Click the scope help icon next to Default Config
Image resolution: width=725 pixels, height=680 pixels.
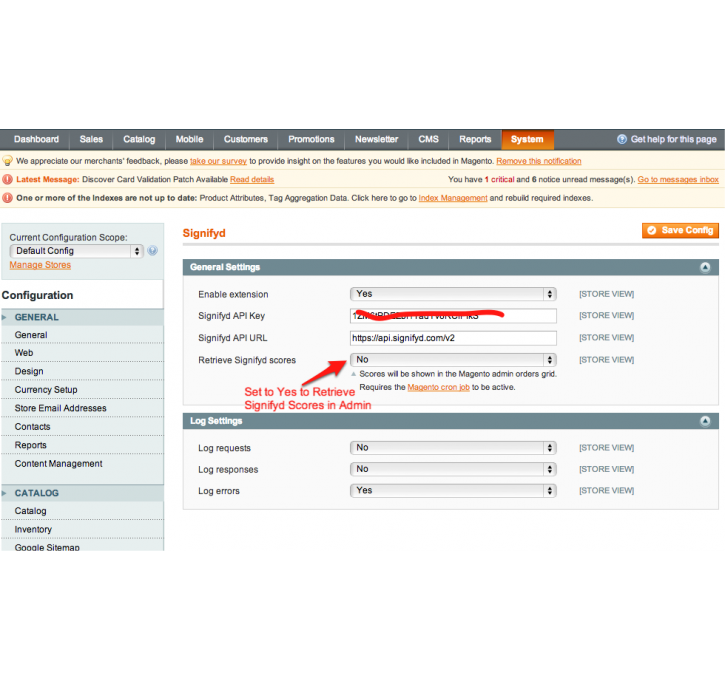[153, 251]
